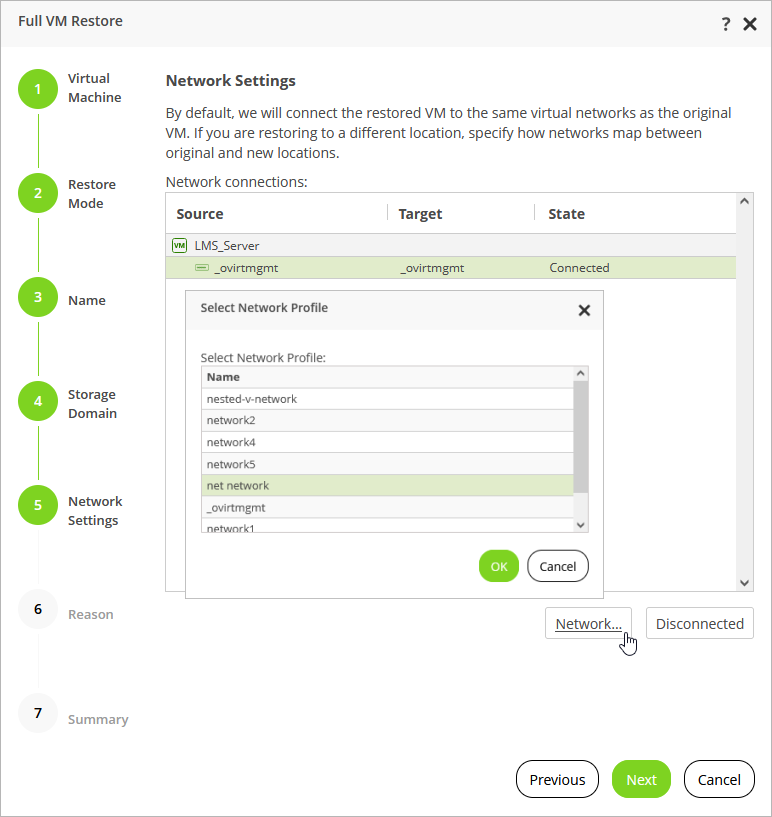The height and width of the screenshot is (817, 772).
Task: Open step 4 Storage Domain
Action: [x=38, y=402]
